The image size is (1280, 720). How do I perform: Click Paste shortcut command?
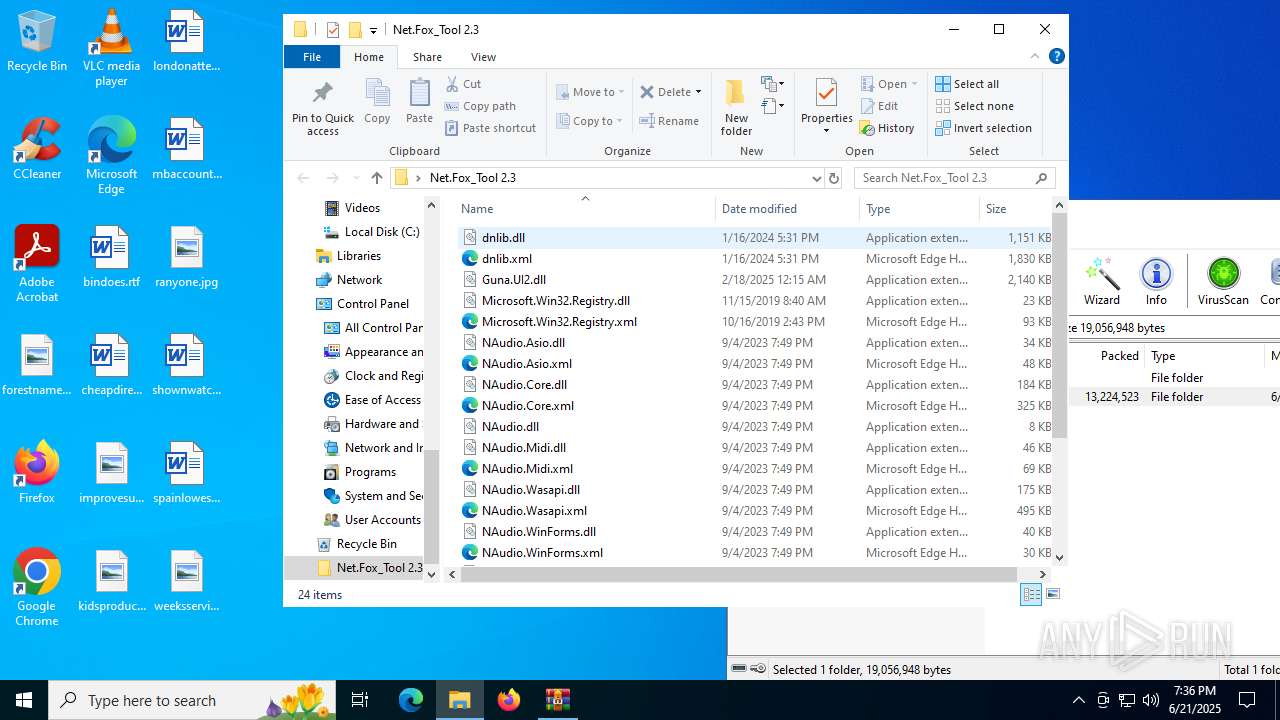(490, 128)
